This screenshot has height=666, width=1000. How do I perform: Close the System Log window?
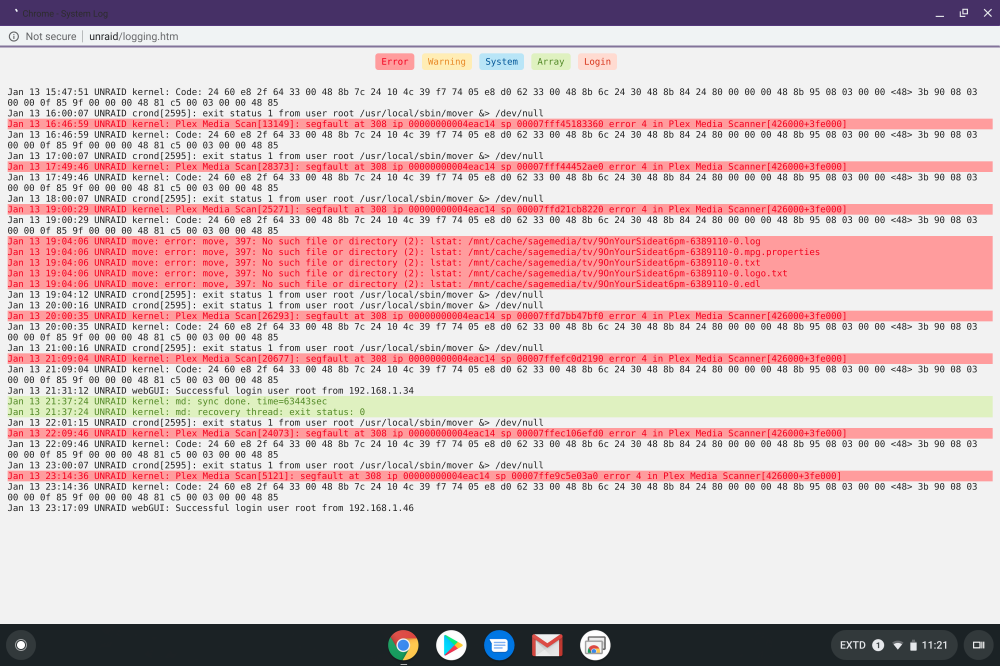pyautogui.click(x=987, y=13)
